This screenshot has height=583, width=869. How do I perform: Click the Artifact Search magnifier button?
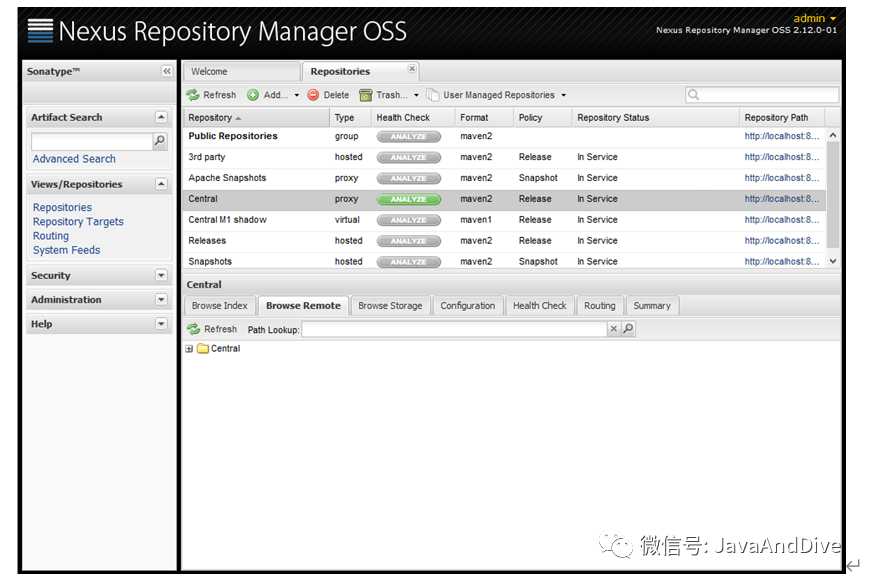click(160, 141)
